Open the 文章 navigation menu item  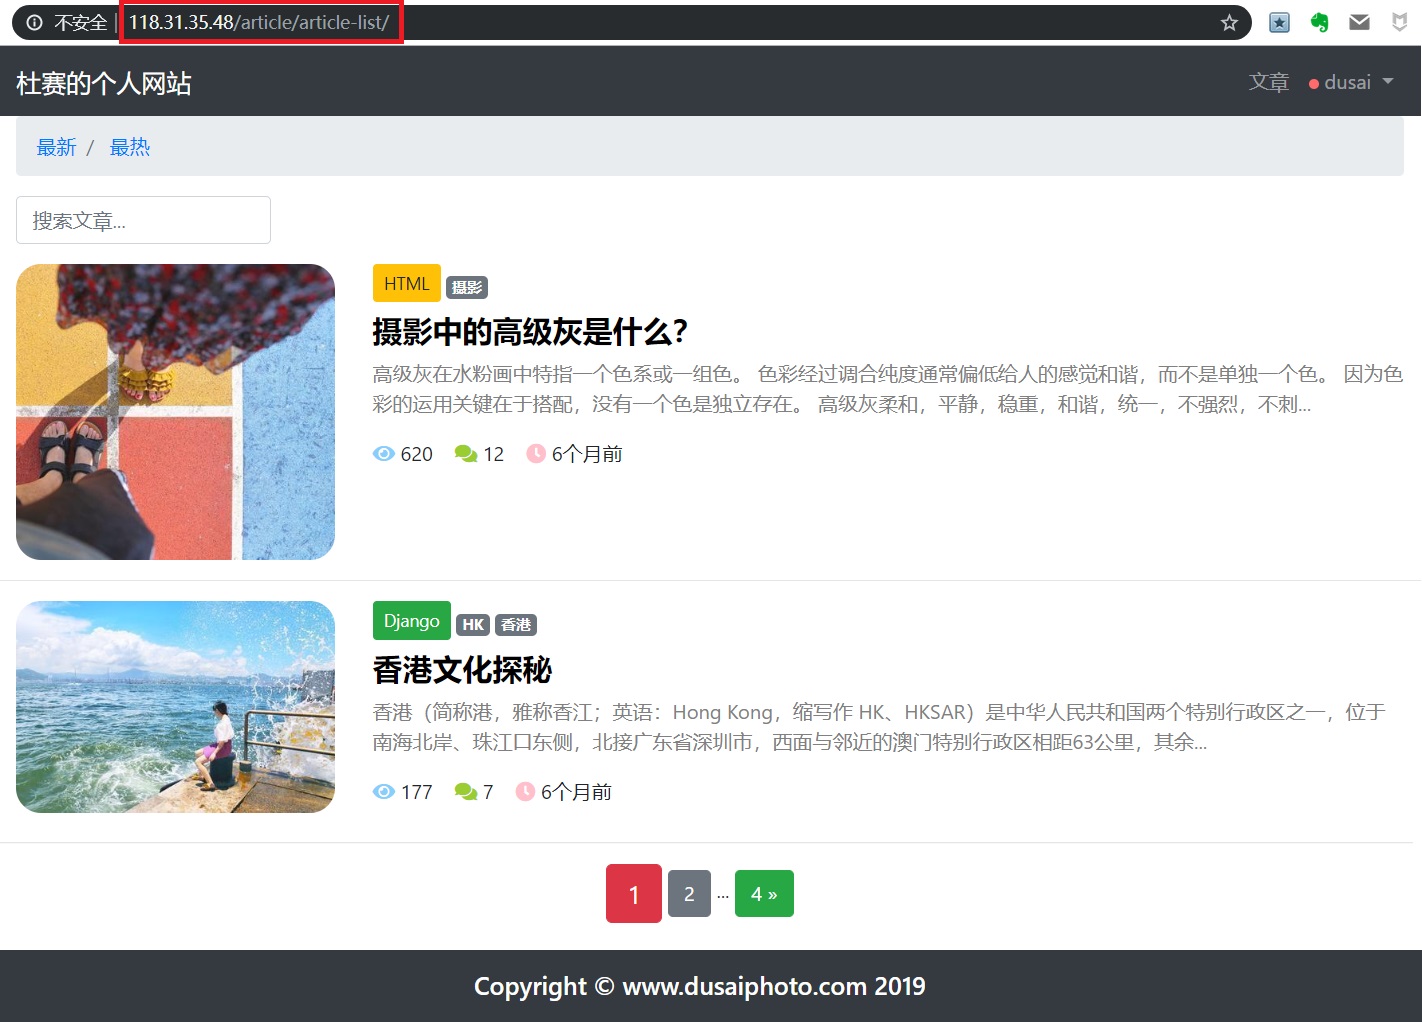click(x=1268, y=83)
